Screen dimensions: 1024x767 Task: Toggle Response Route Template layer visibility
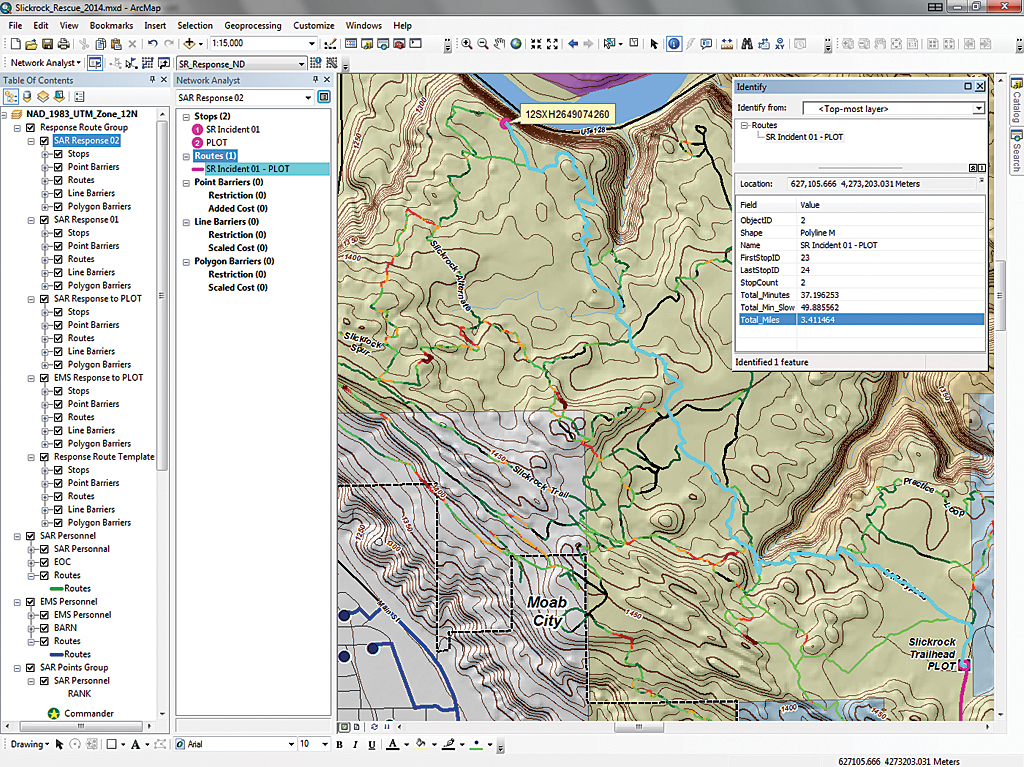click(44, 457)
